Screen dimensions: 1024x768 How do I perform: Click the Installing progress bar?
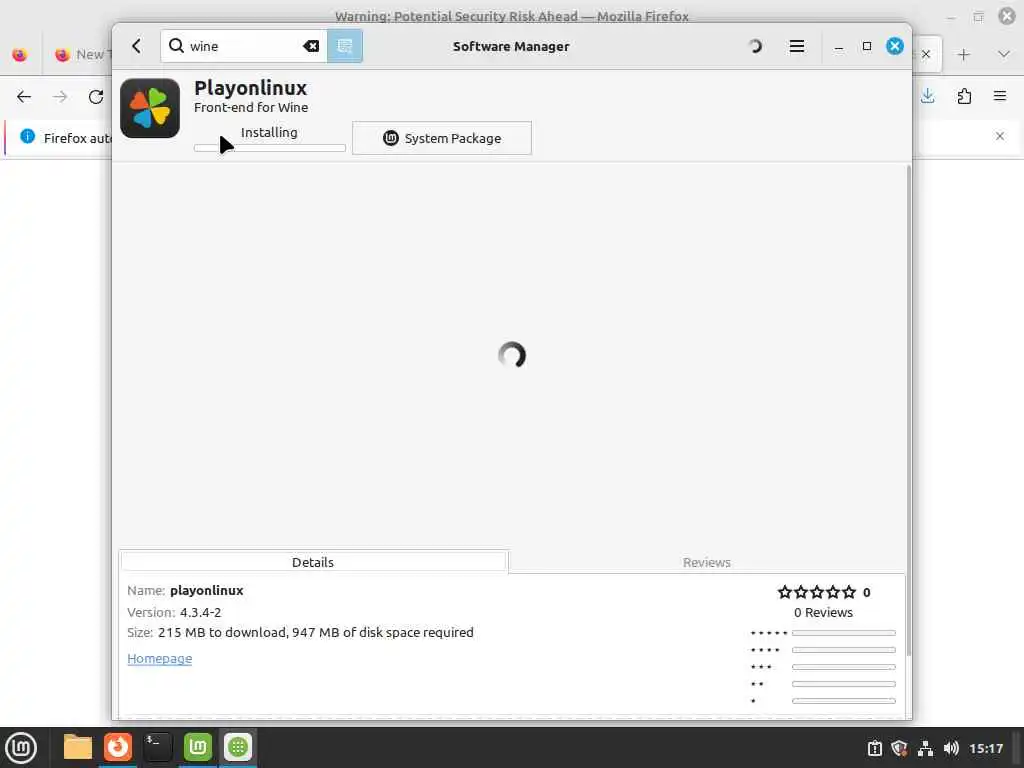(270, 148)
